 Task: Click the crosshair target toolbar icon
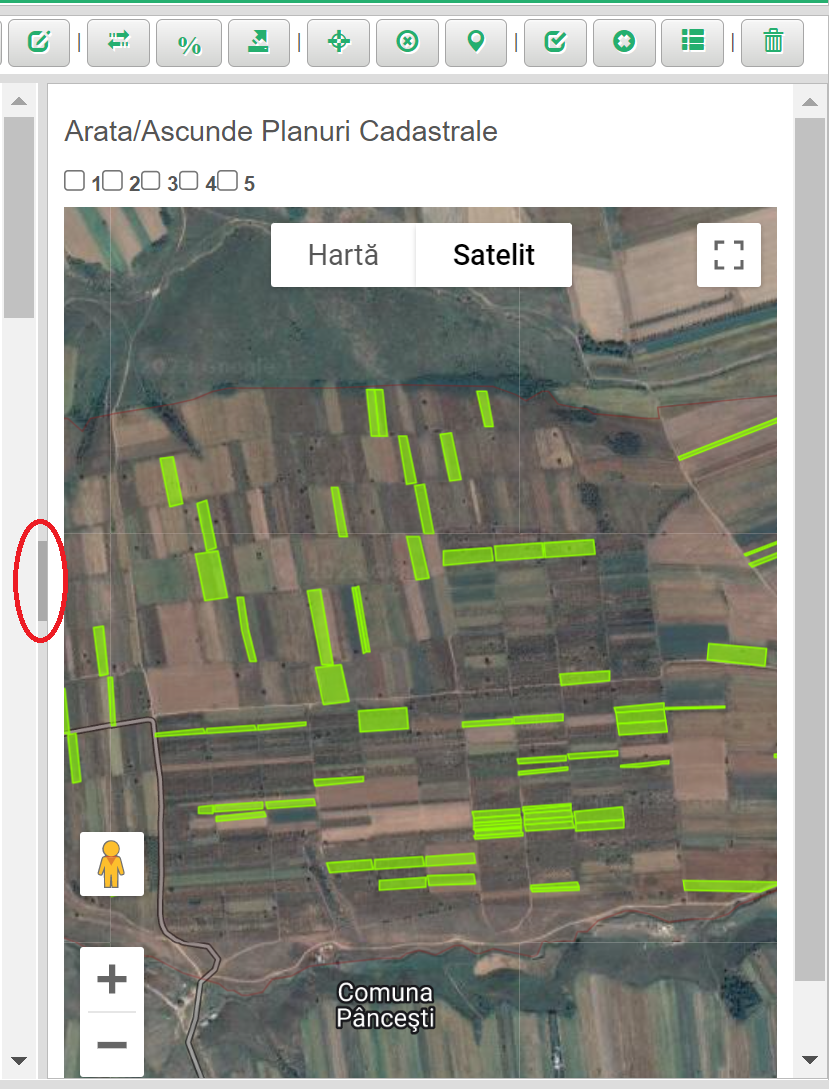339,42
